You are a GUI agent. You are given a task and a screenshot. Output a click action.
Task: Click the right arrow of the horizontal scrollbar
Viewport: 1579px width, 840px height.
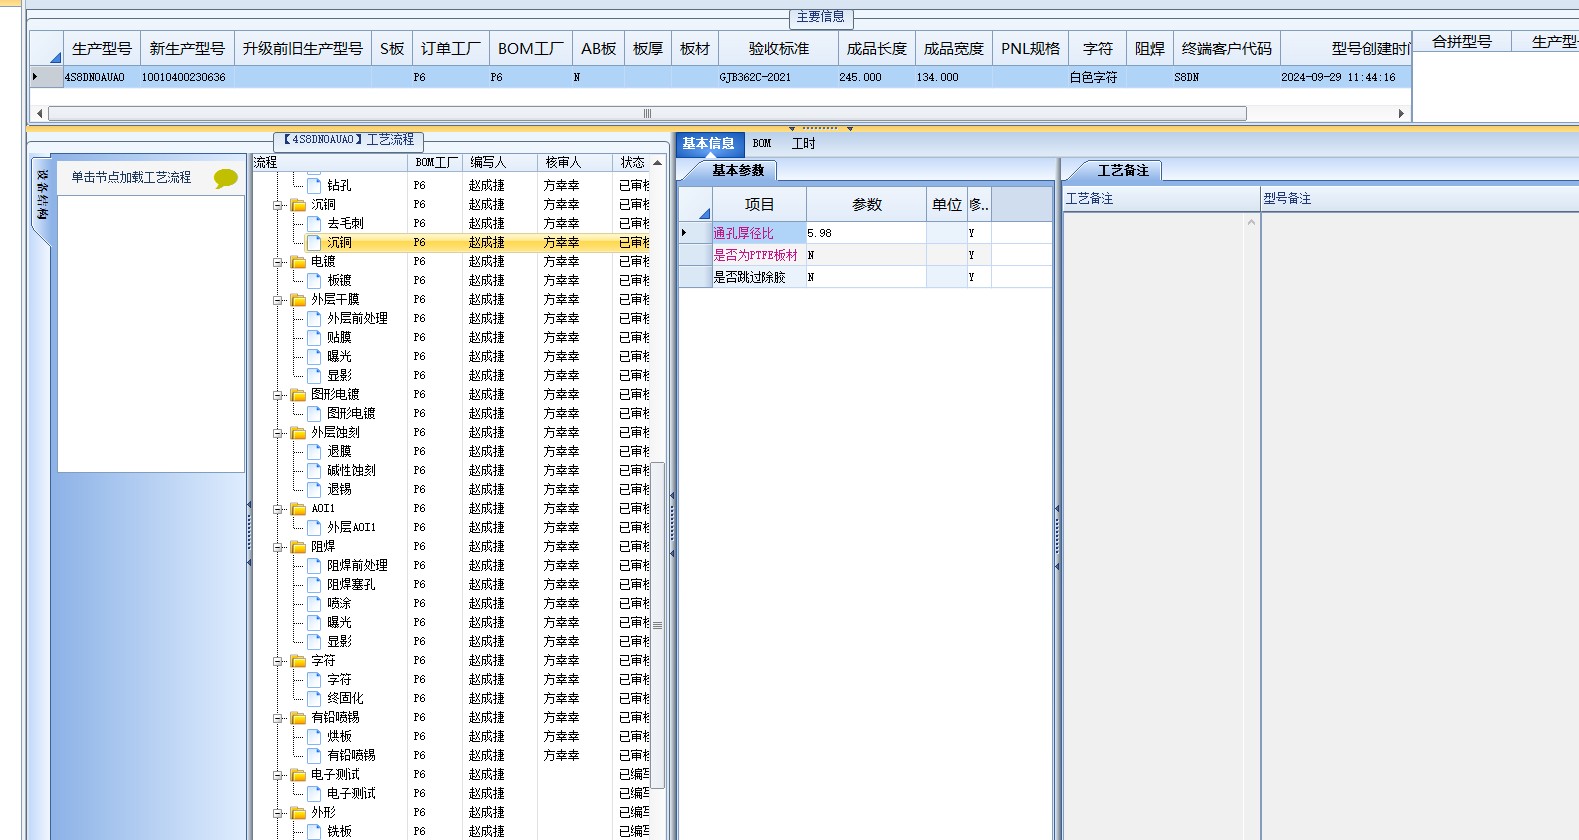(x=1401, y=113)
